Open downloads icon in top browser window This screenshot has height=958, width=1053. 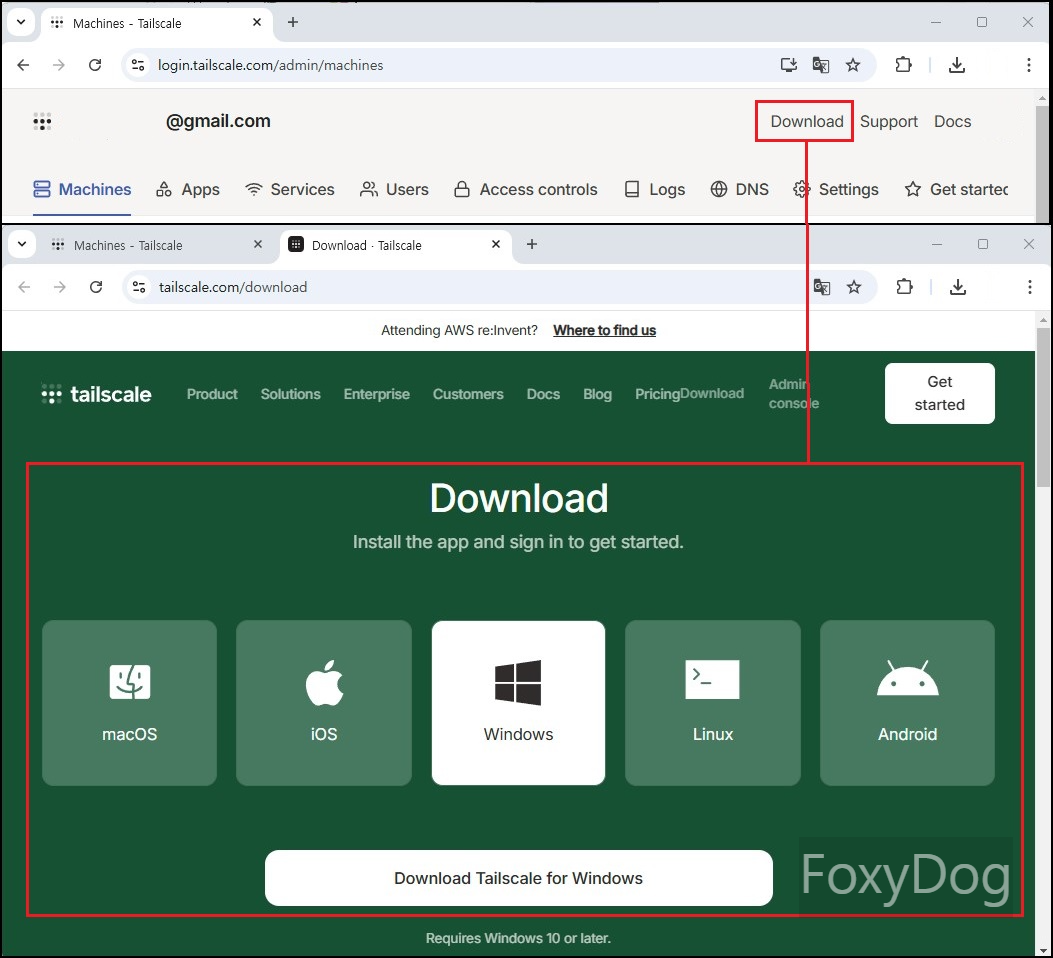(957, 65)
